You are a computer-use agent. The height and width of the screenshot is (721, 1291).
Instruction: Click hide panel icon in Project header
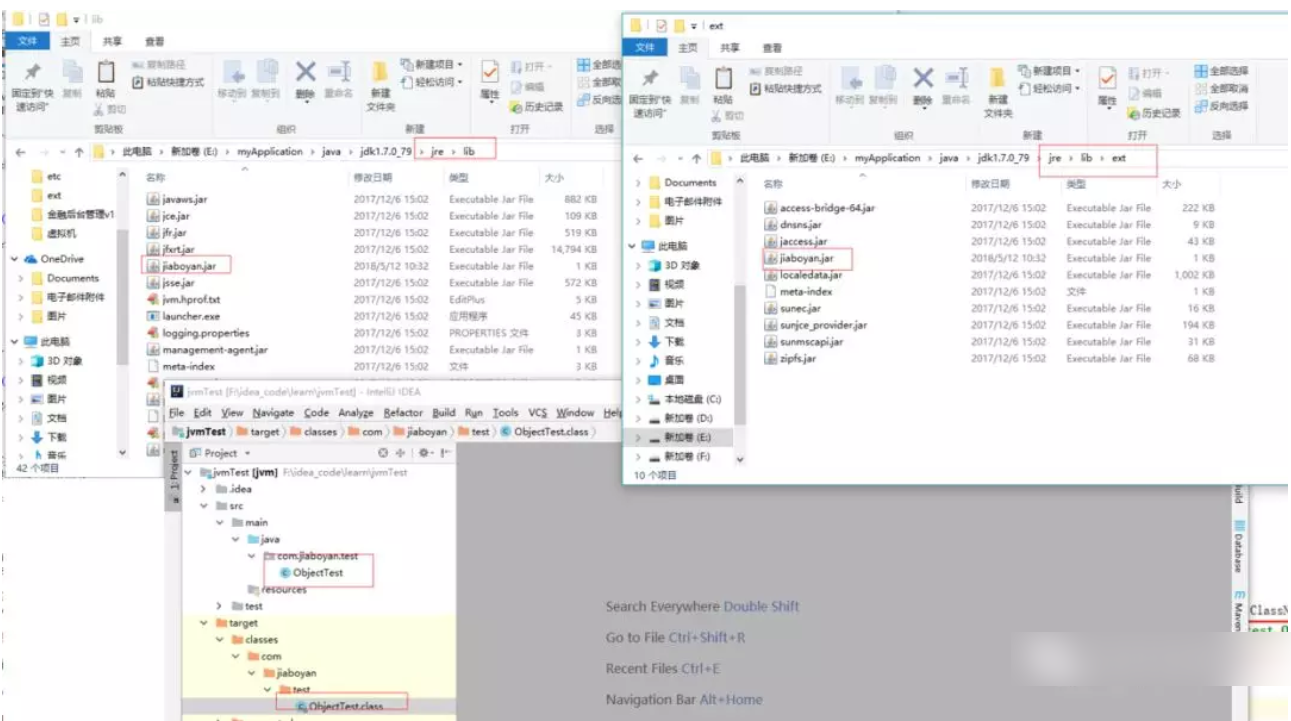[444, 453]
